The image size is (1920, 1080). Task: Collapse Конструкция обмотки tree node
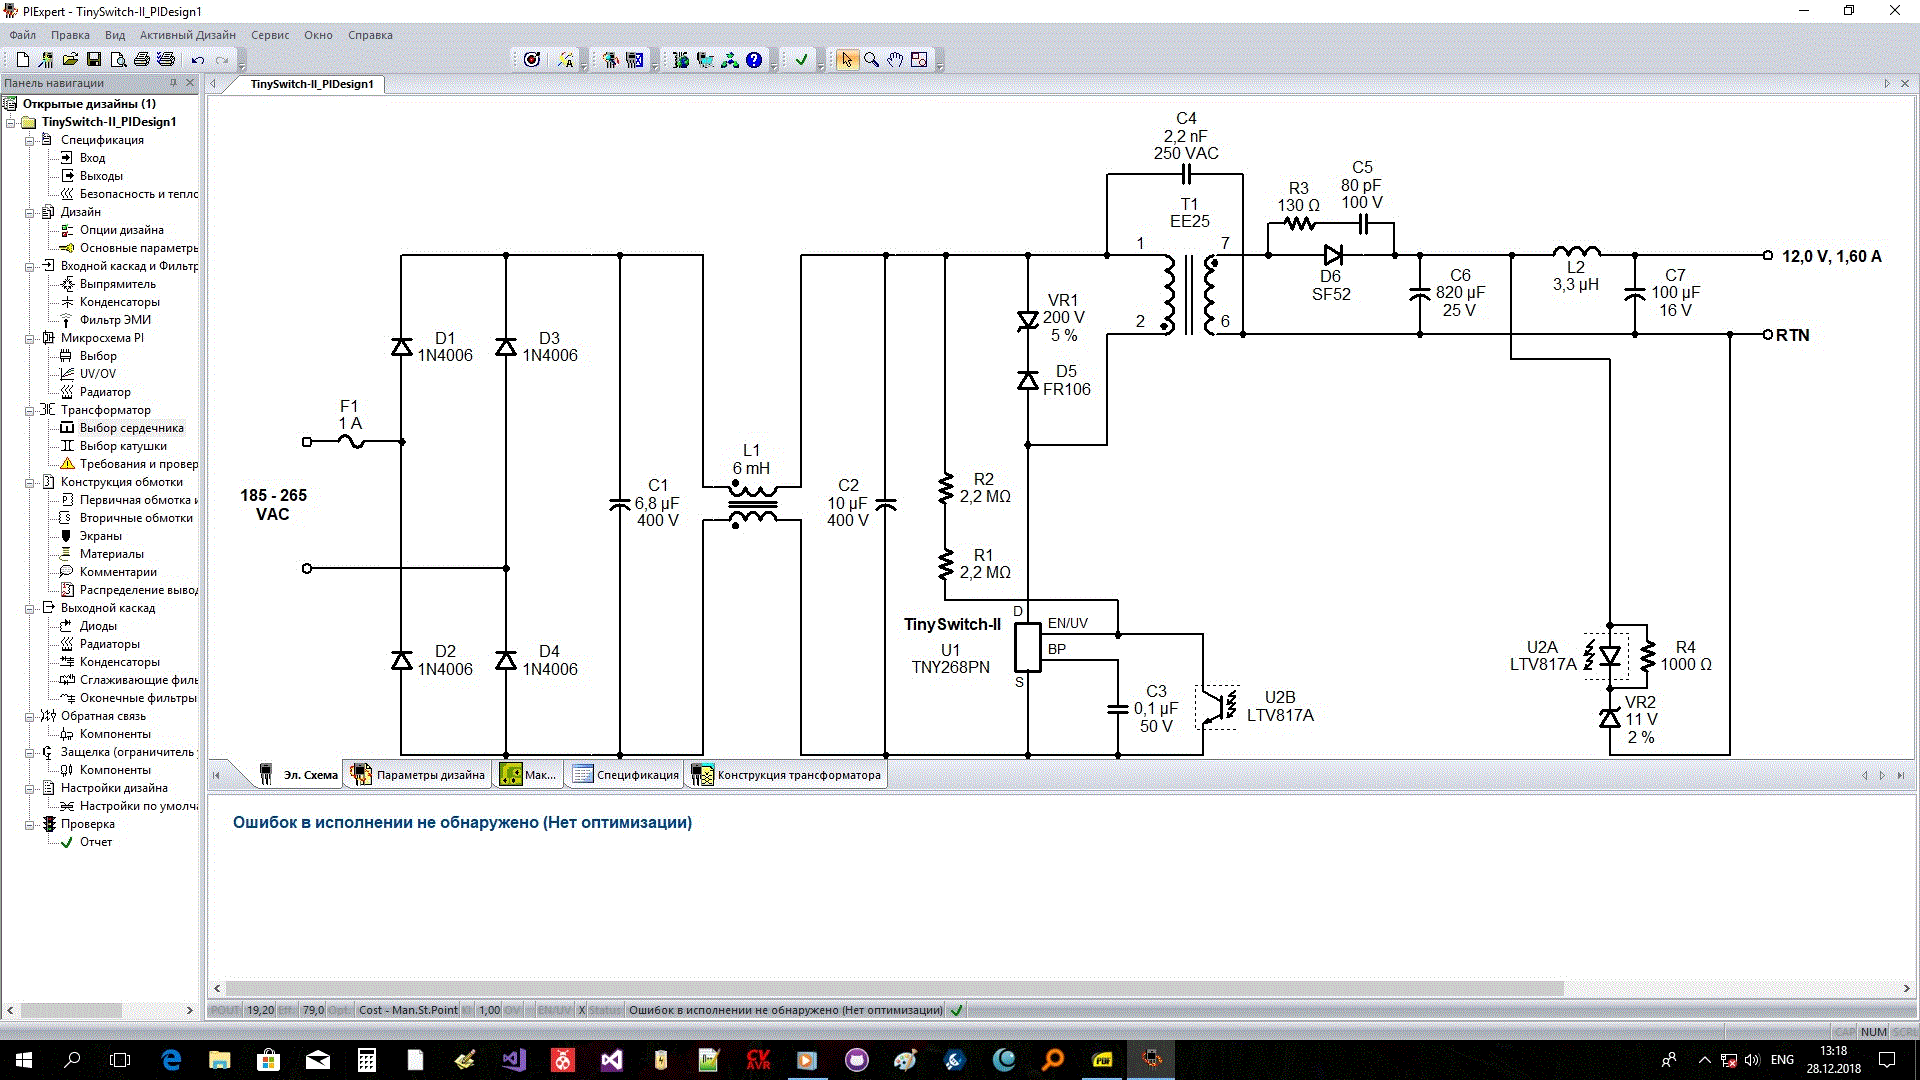30,482
